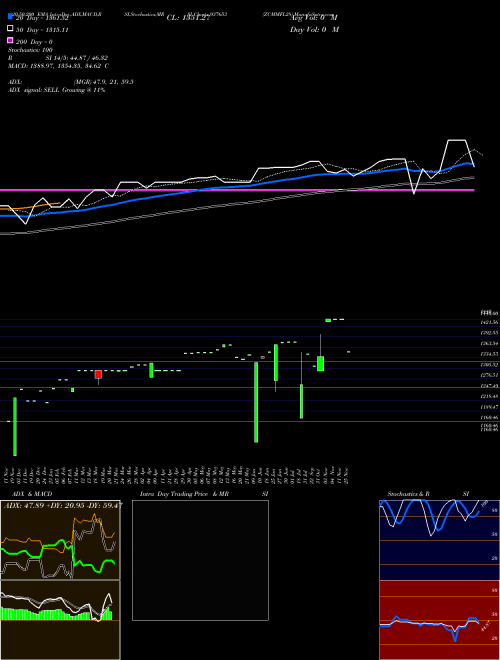The image size is (500, 660).
Task: Click the 'ADX signal: SELL' text
Action: pos(34,90)
